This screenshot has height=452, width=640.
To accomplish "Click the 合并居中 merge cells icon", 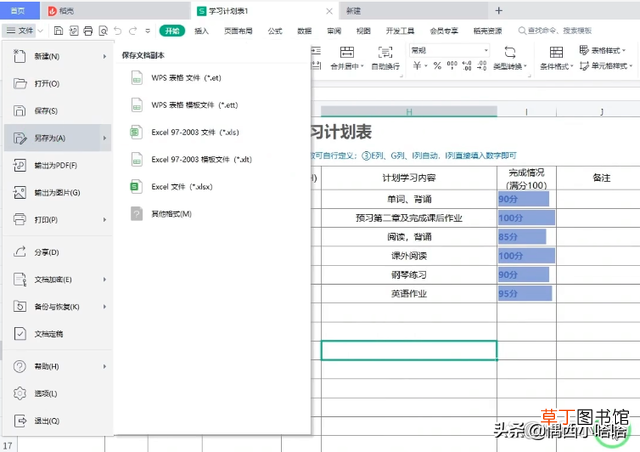I will (x=347, y=52).
